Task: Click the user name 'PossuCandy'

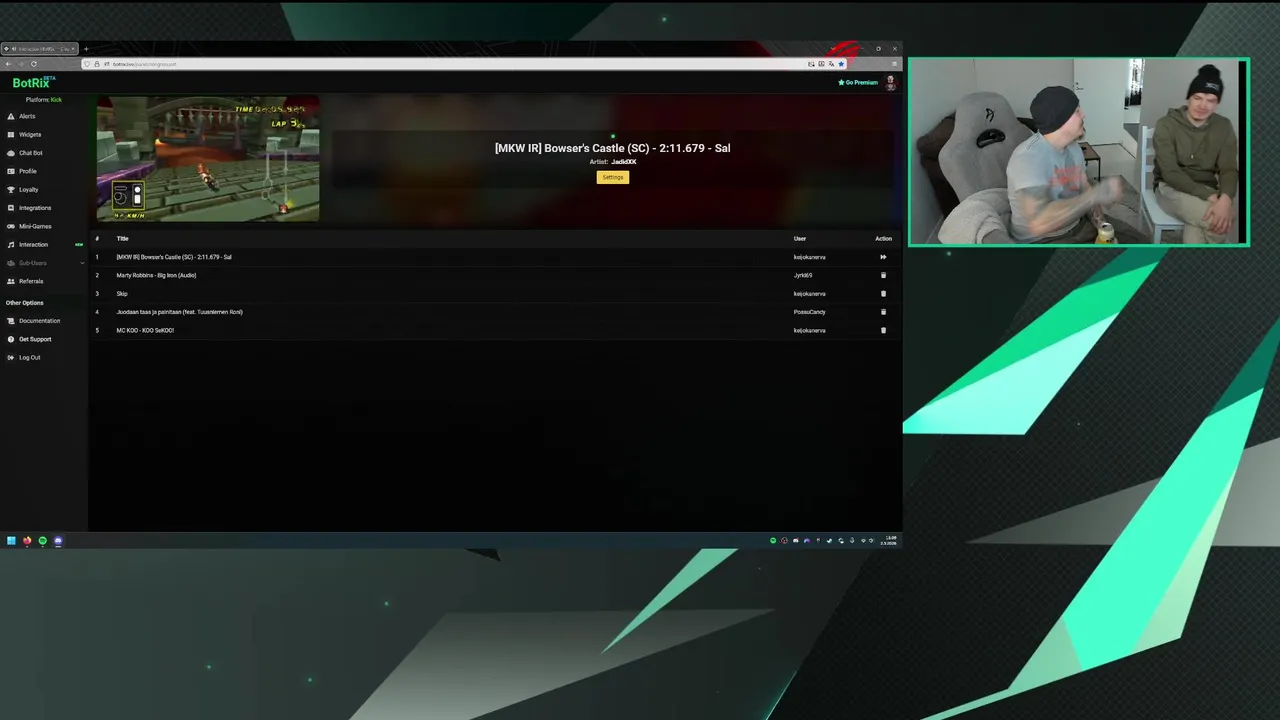Action: coord(810,312)
